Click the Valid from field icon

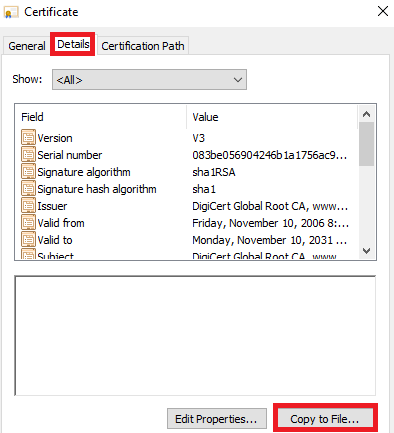[28, 222]
